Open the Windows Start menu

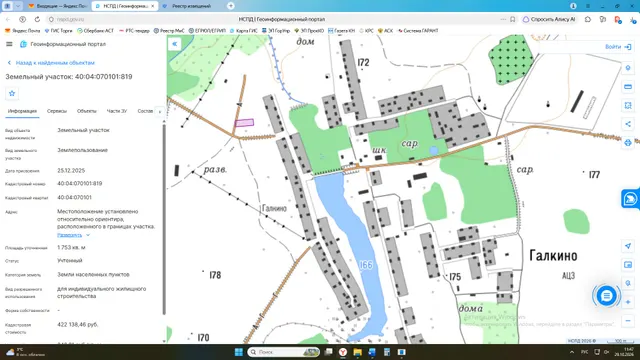(x=239, y=352)
